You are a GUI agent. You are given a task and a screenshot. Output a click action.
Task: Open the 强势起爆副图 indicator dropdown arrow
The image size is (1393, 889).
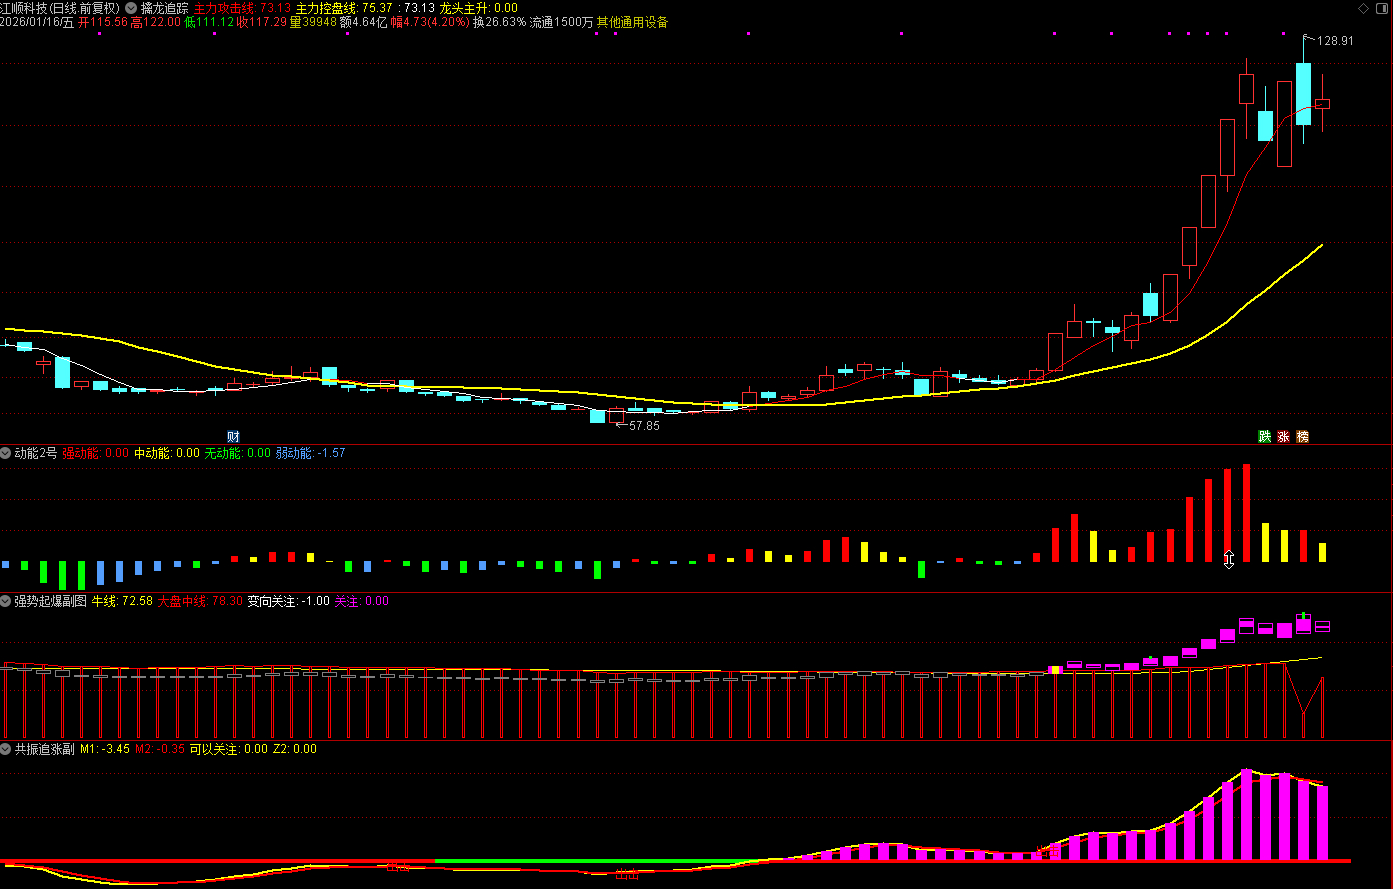click(x=6, y=601)
